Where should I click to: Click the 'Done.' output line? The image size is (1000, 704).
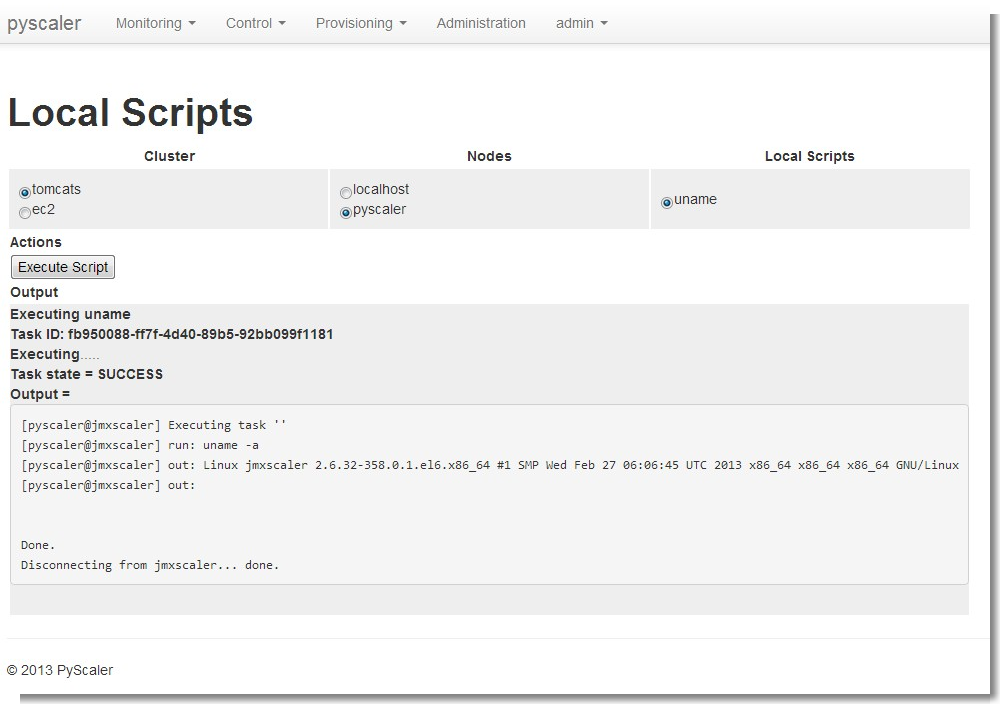[x=38, y=545]
